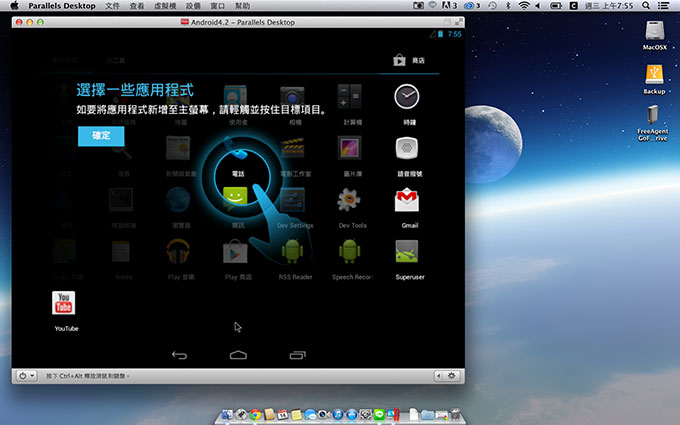The image size is (680, 425).
Task: Open iTunes from the Dock
Action: [x=338, y=415]
